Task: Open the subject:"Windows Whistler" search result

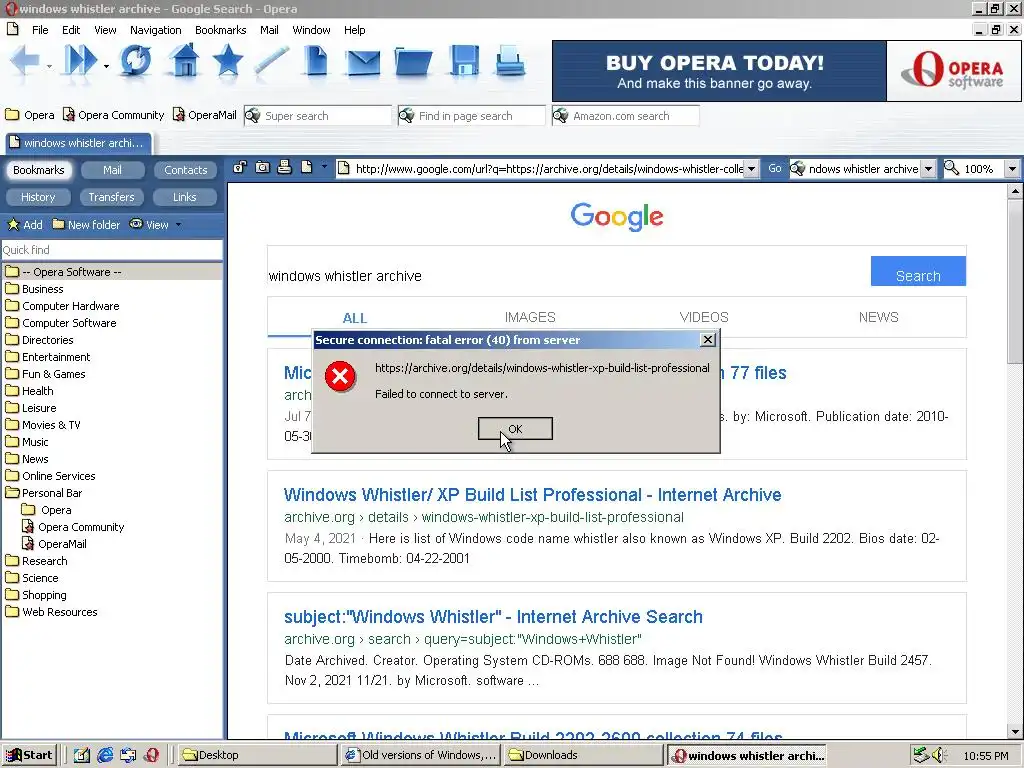Action: [493, 616]
